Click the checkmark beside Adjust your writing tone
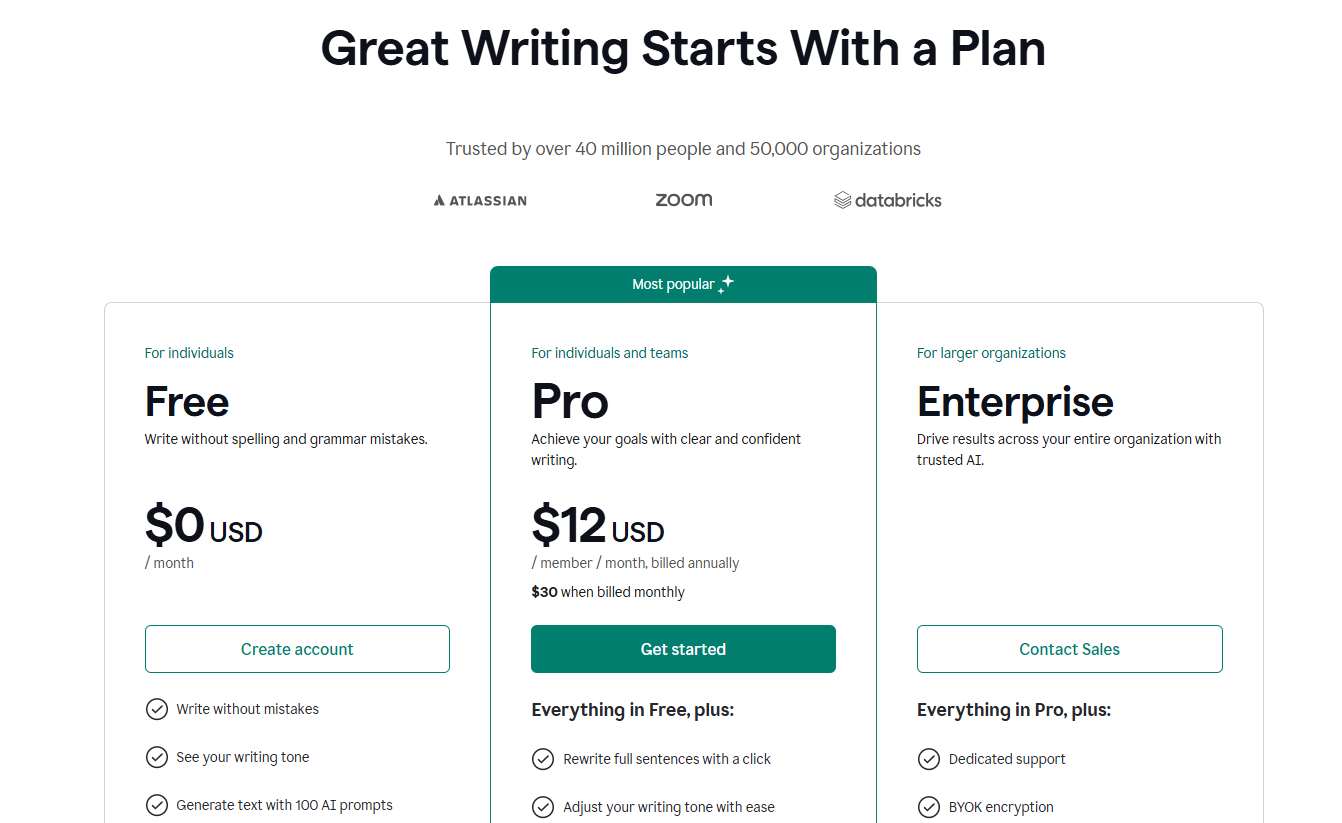Image resolution: width=1342 pixels, height=823 pixels. click(x=543, y=806)
